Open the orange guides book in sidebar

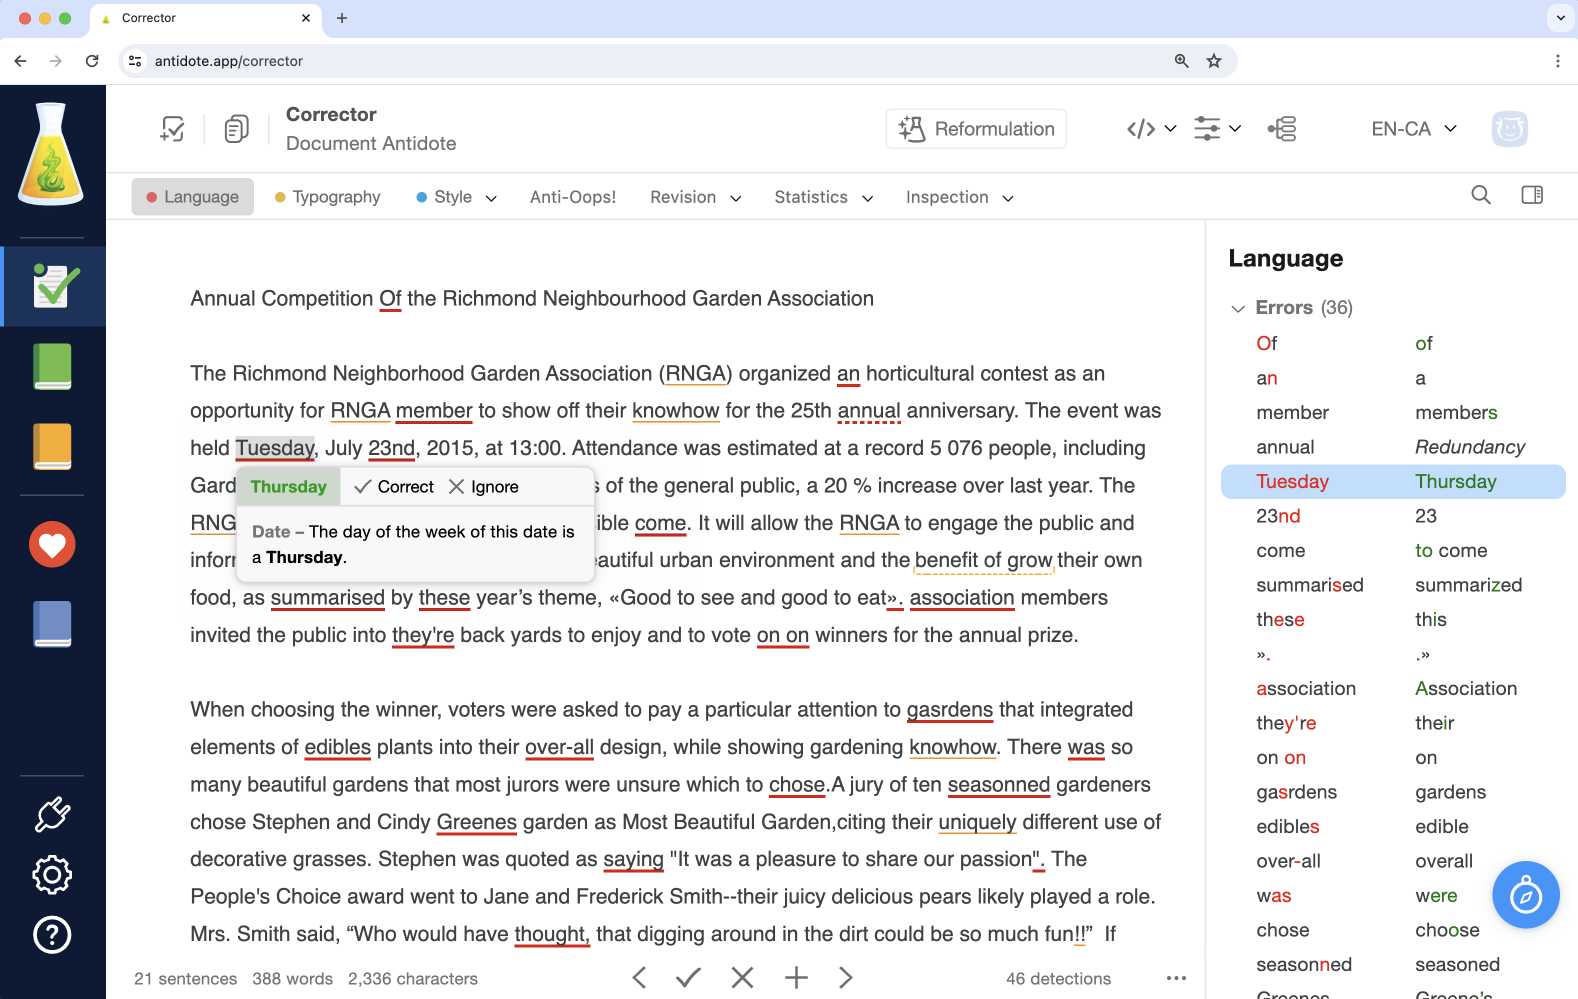click(x=52, y=446)
